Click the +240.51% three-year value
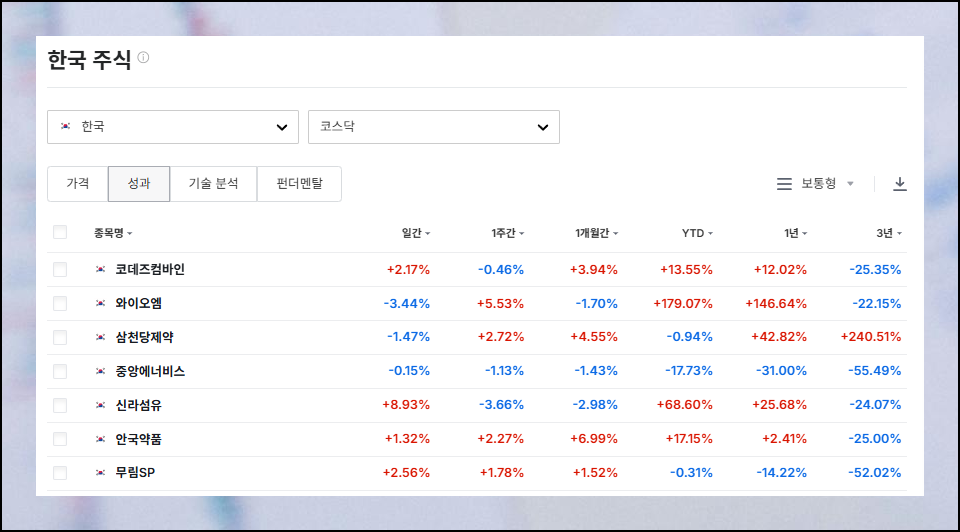This screenshot has width=960, height=532. point(871,337)
